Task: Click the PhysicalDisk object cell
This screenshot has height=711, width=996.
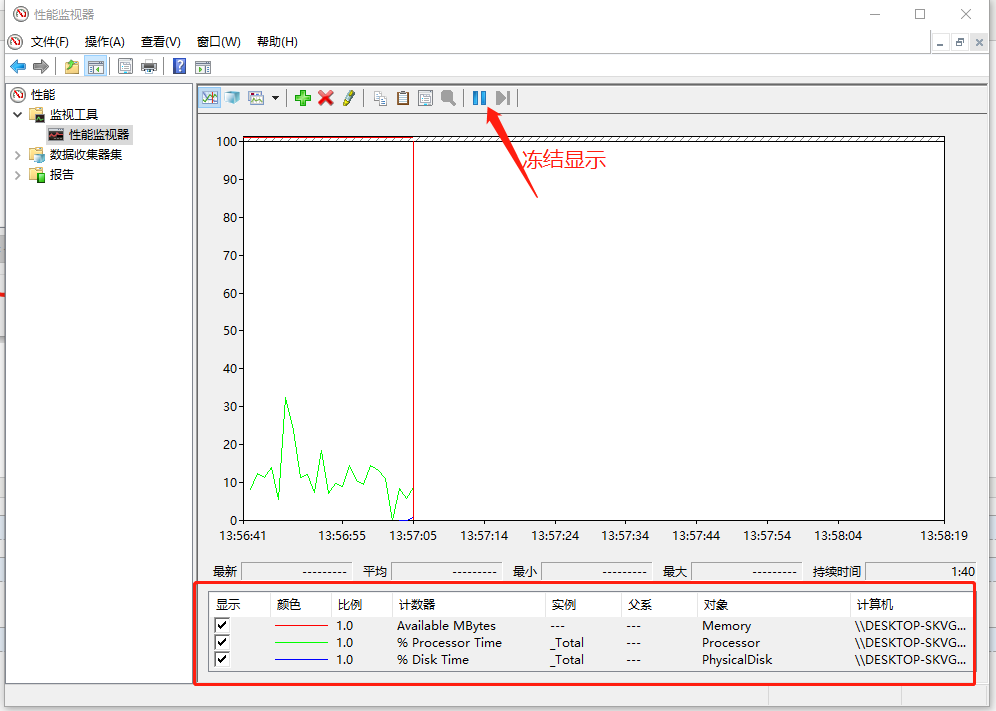Action: coord(737,660)
